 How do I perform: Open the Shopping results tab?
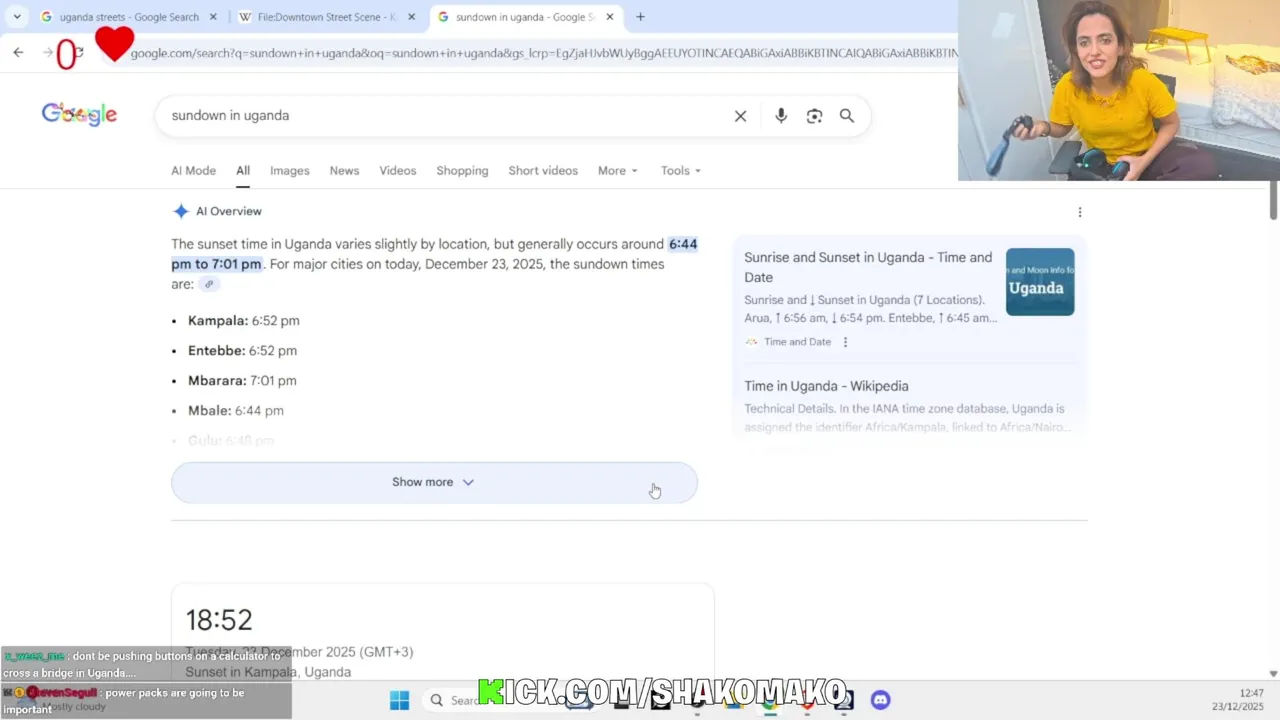(x=462, y=171)
